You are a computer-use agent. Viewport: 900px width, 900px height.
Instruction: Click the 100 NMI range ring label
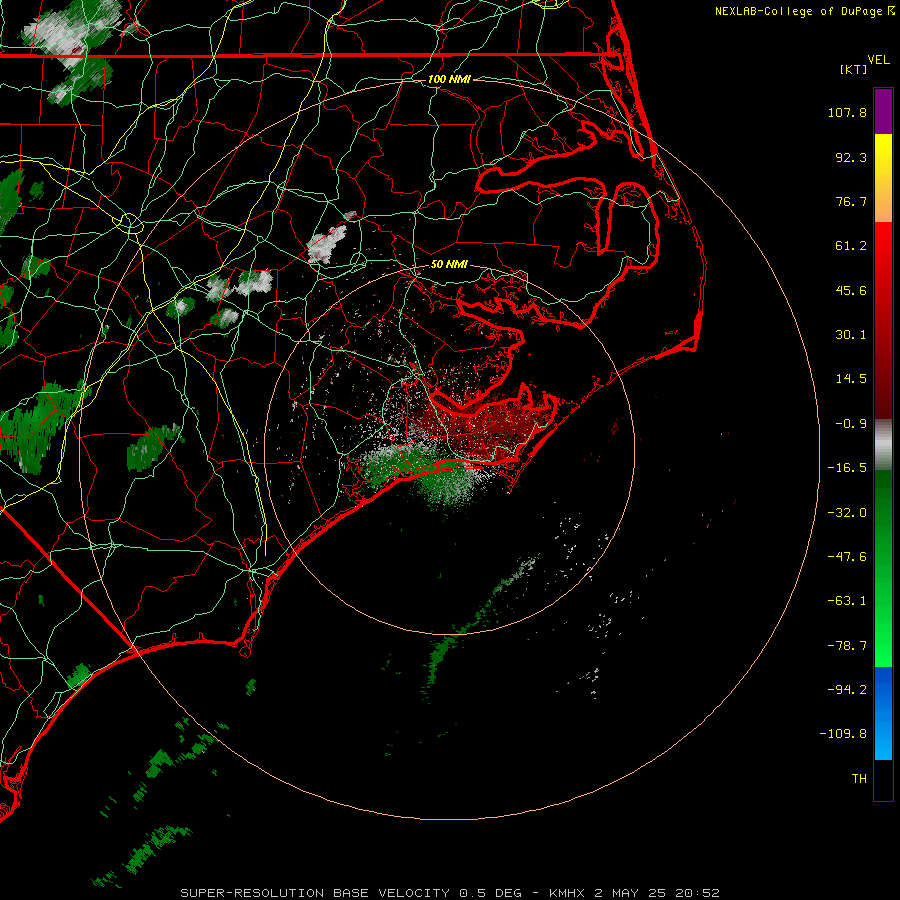[449, 79]
